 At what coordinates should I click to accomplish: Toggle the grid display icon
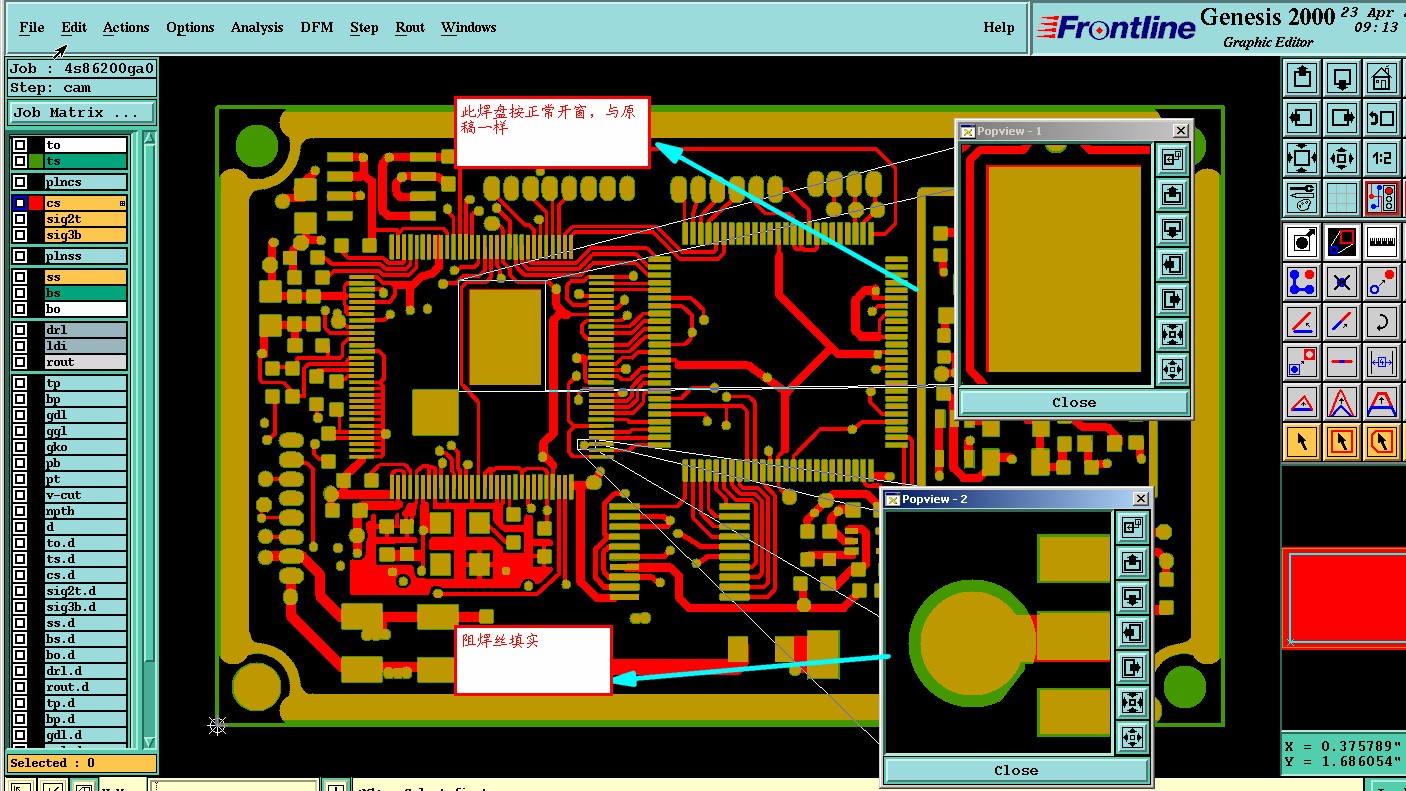[1341, 197]
